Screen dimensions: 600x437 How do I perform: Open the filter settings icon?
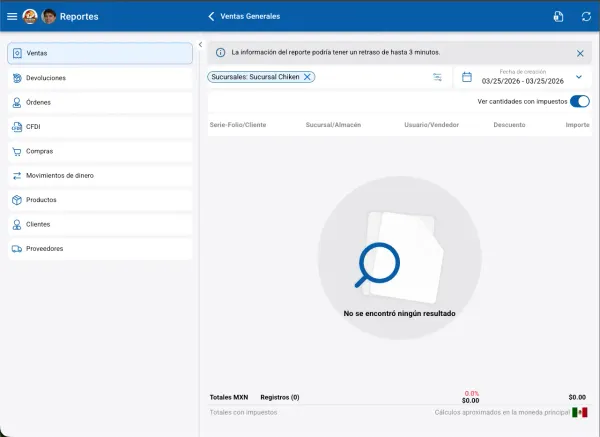coord(437,77)
